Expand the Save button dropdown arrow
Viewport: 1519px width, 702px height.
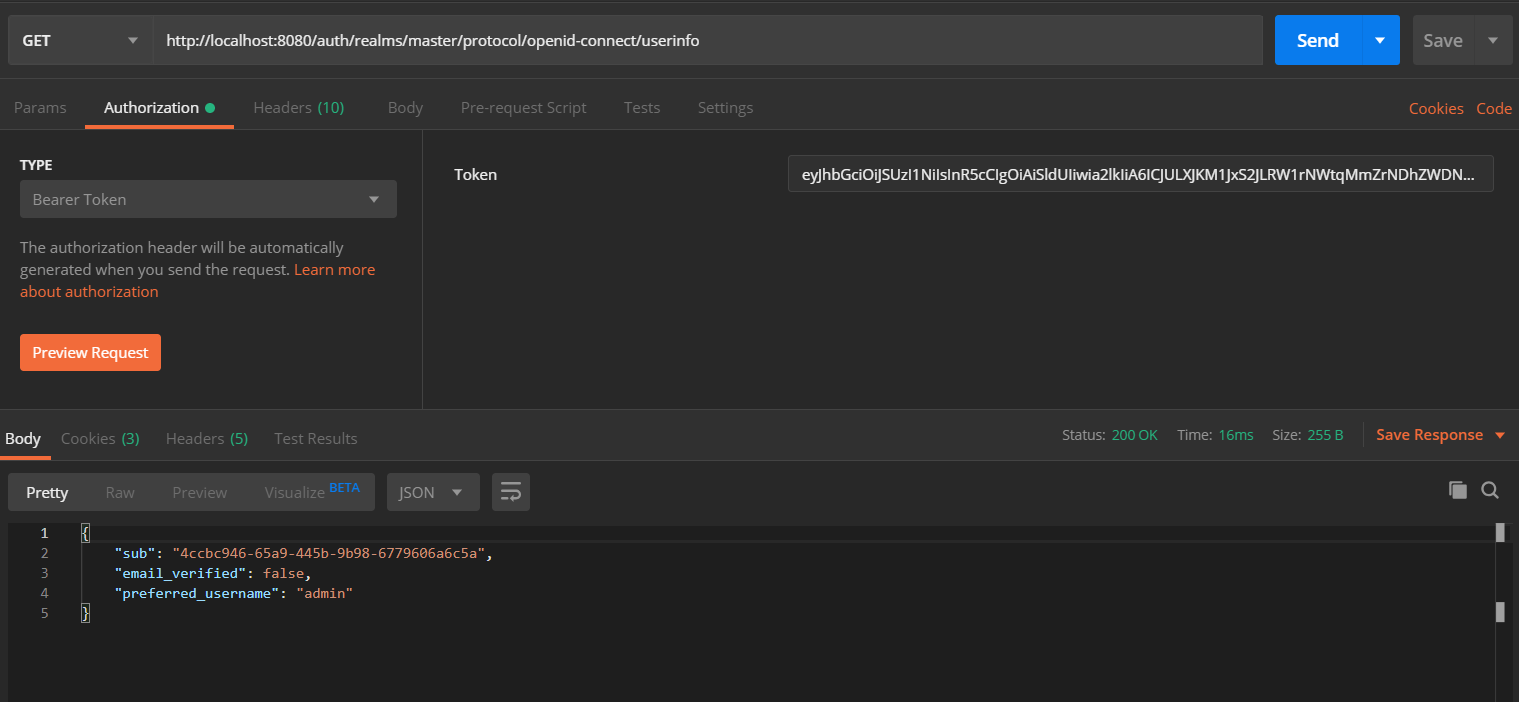1491,39
